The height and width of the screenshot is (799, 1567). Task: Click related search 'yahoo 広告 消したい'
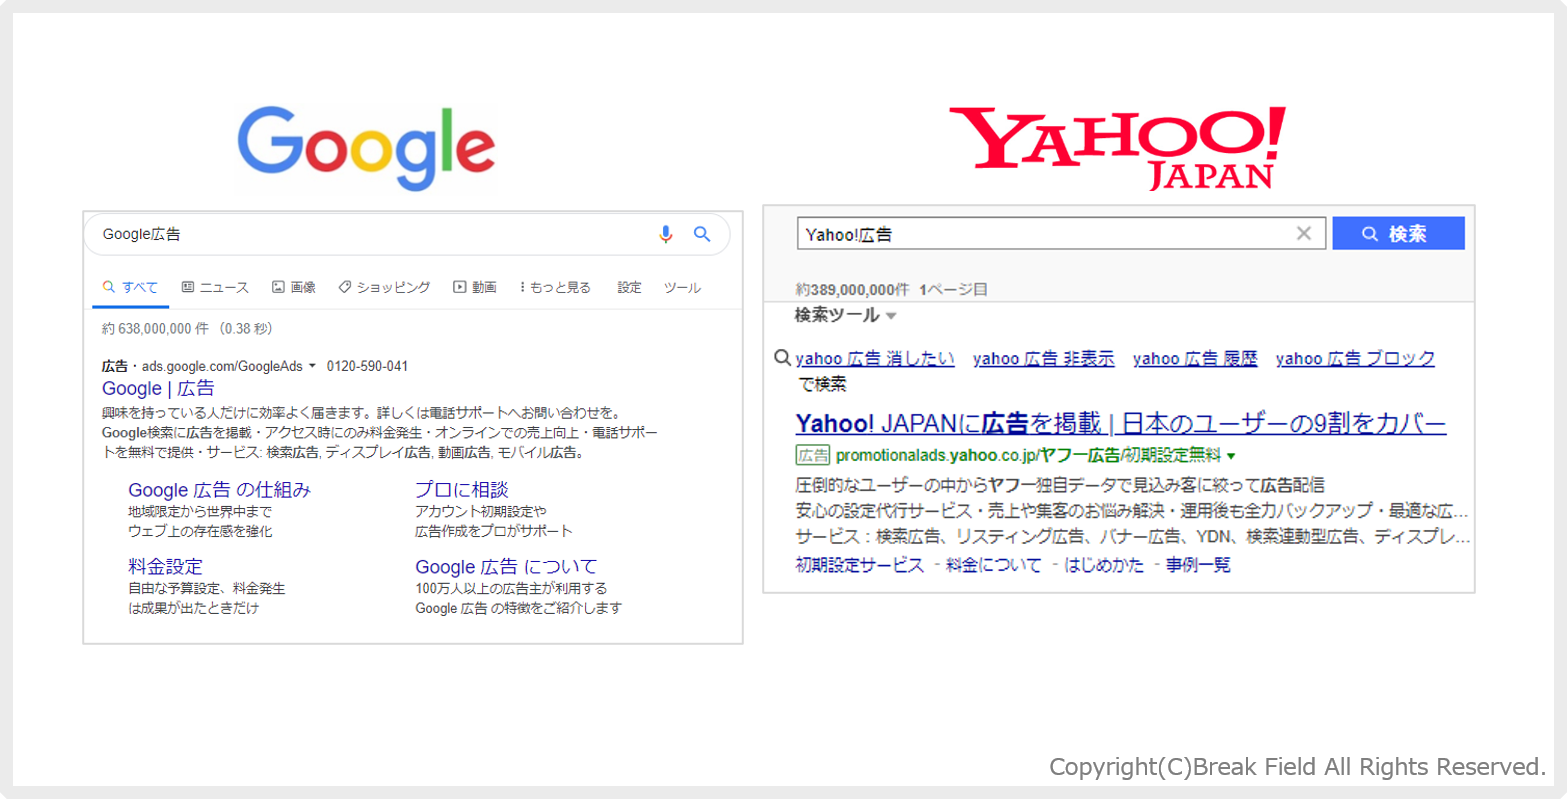pos(875,358)
